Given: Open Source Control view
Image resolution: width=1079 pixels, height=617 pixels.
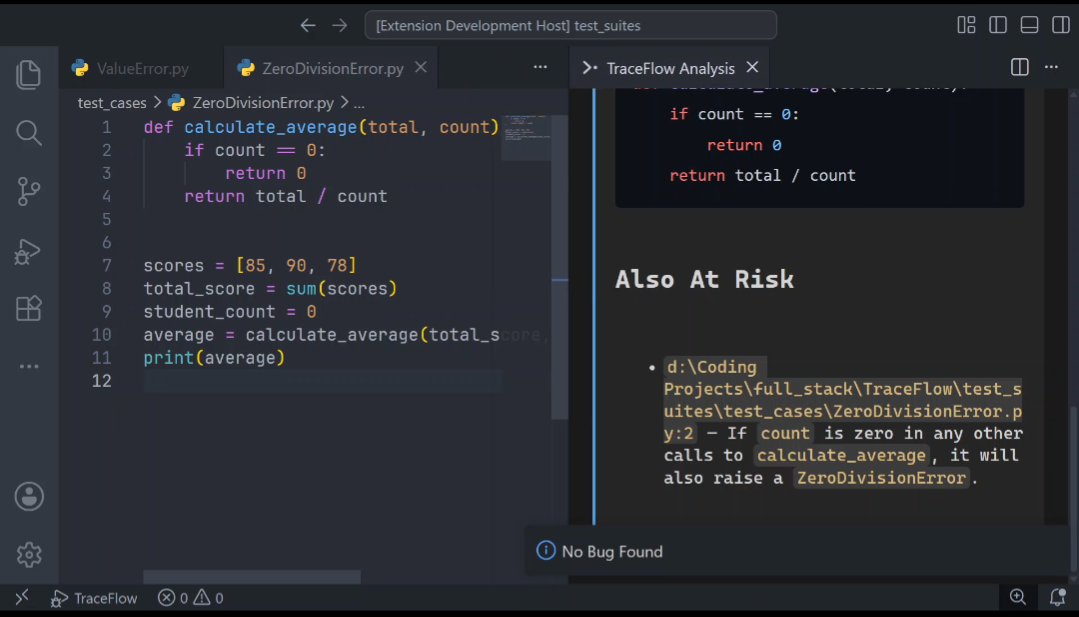Looking at the screenshot, I should tap(28, 191).
